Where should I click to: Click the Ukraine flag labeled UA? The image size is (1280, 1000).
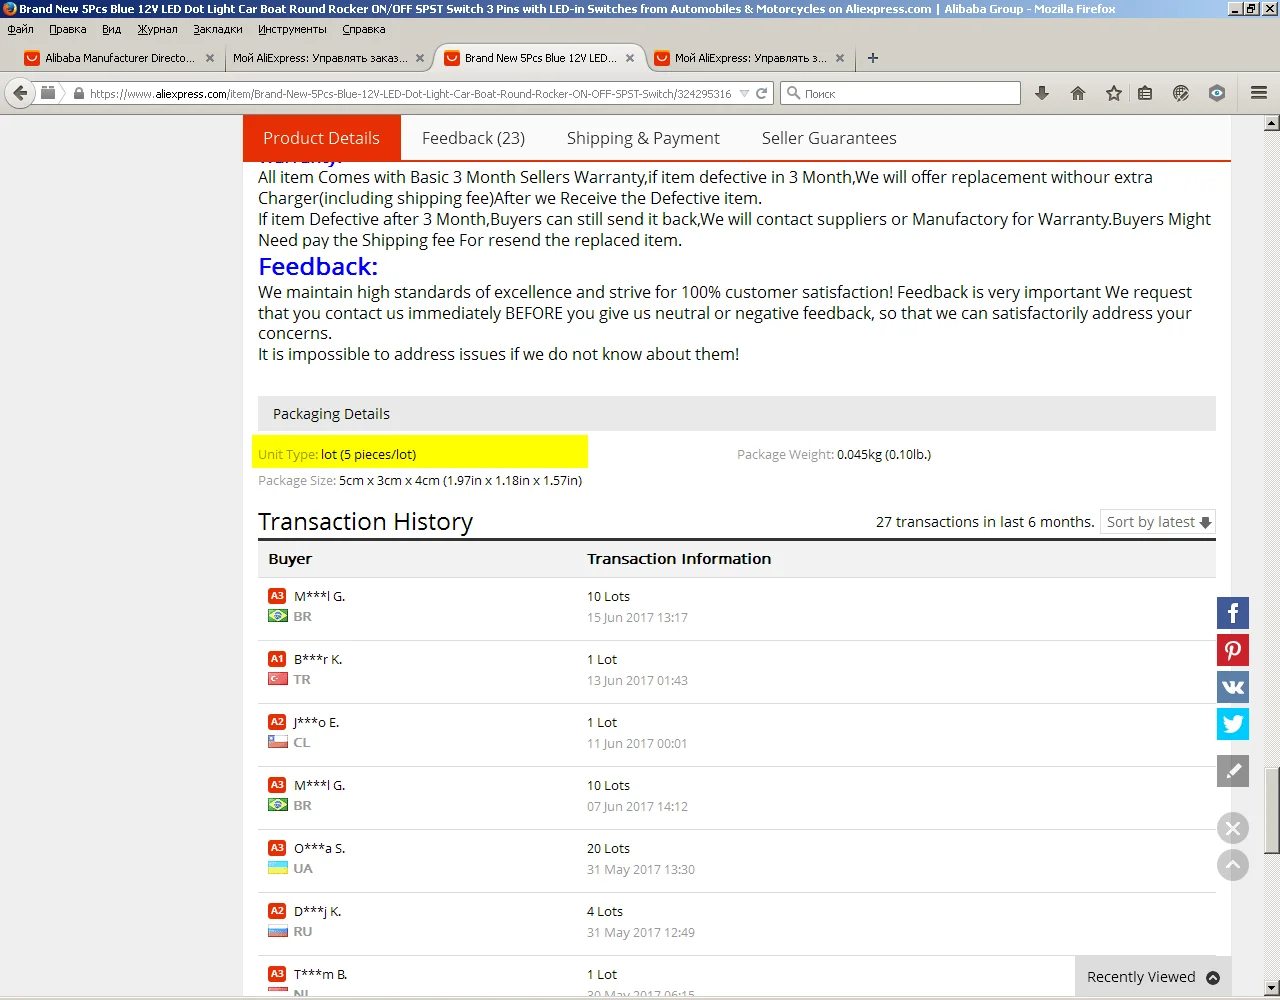pos(278,868)
